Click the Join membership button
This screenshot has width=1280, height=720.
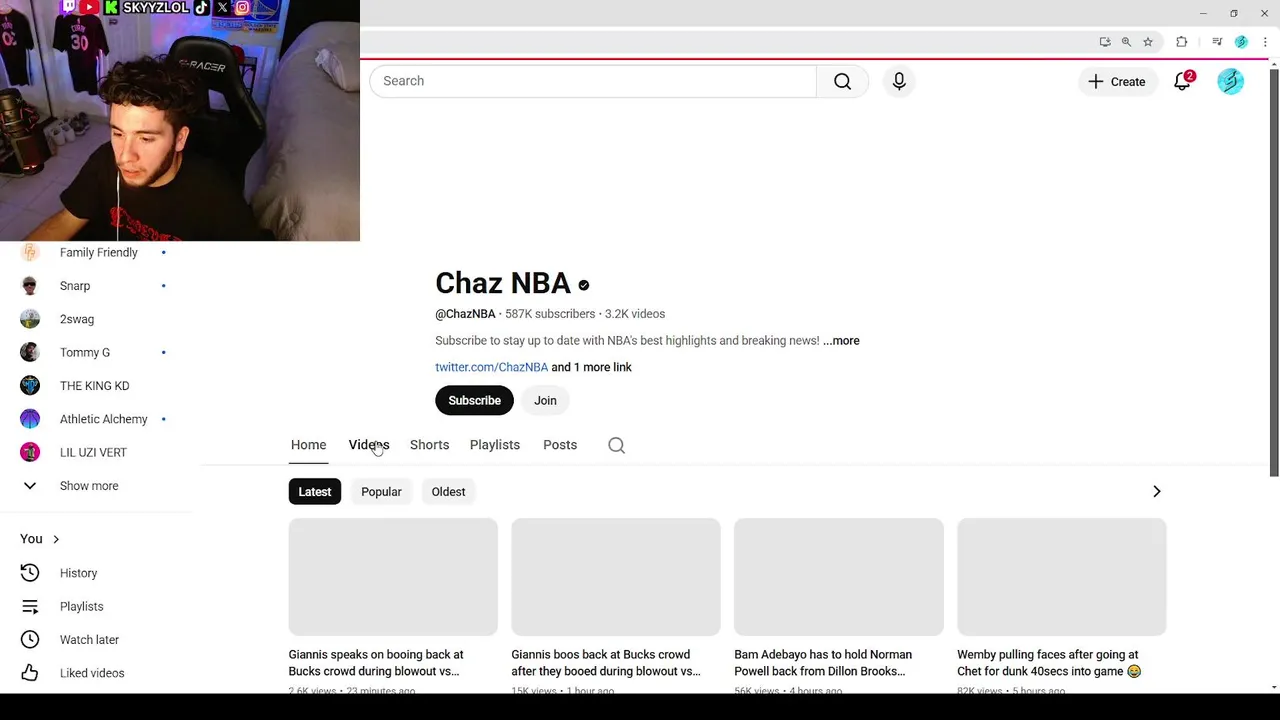click(545, 400)
